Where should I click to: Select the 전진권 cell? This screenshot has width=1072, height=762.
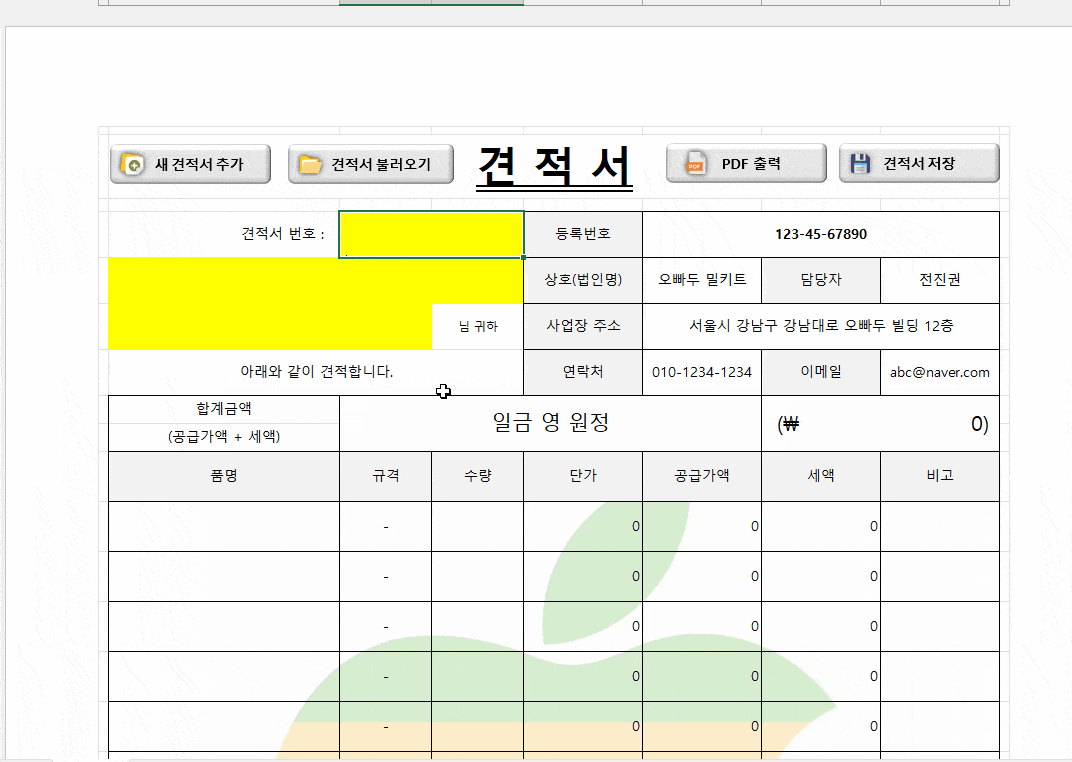pos(940,280)
